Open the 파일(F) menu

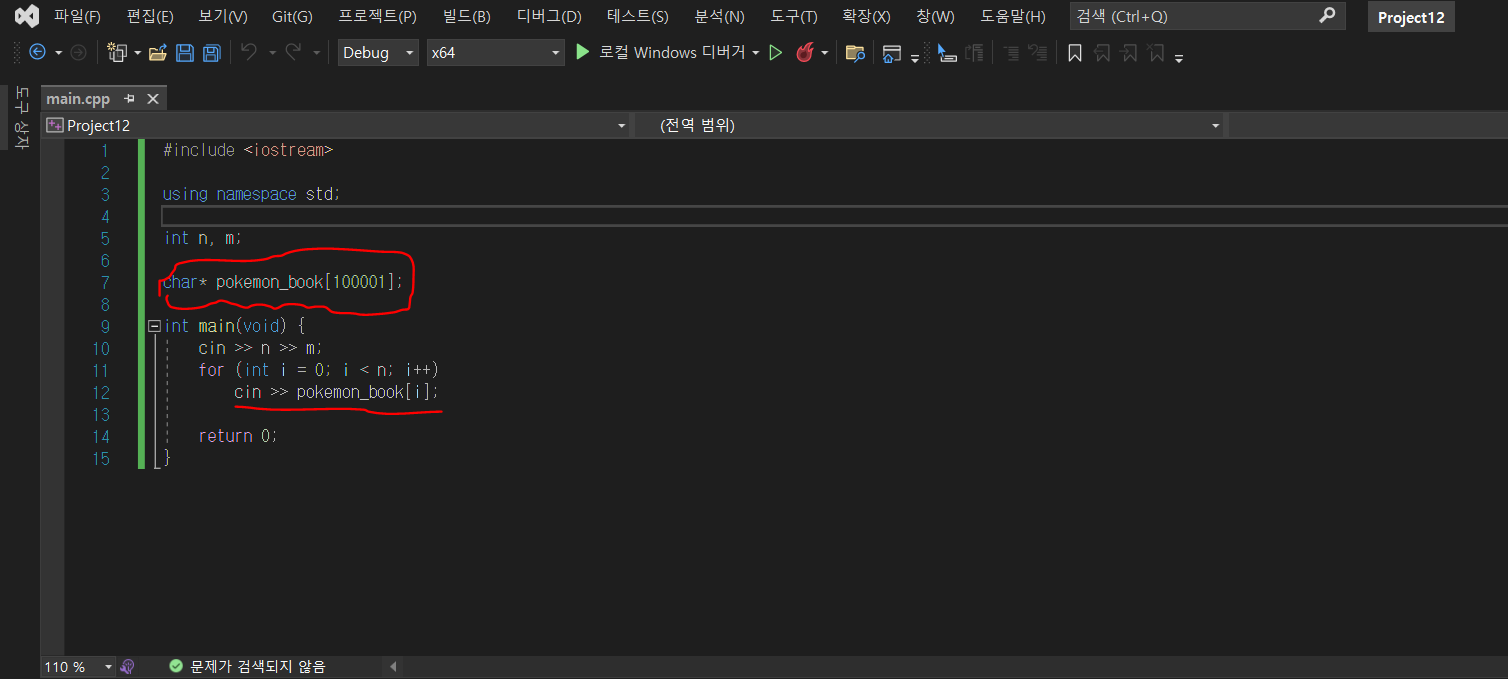[77, 16]
